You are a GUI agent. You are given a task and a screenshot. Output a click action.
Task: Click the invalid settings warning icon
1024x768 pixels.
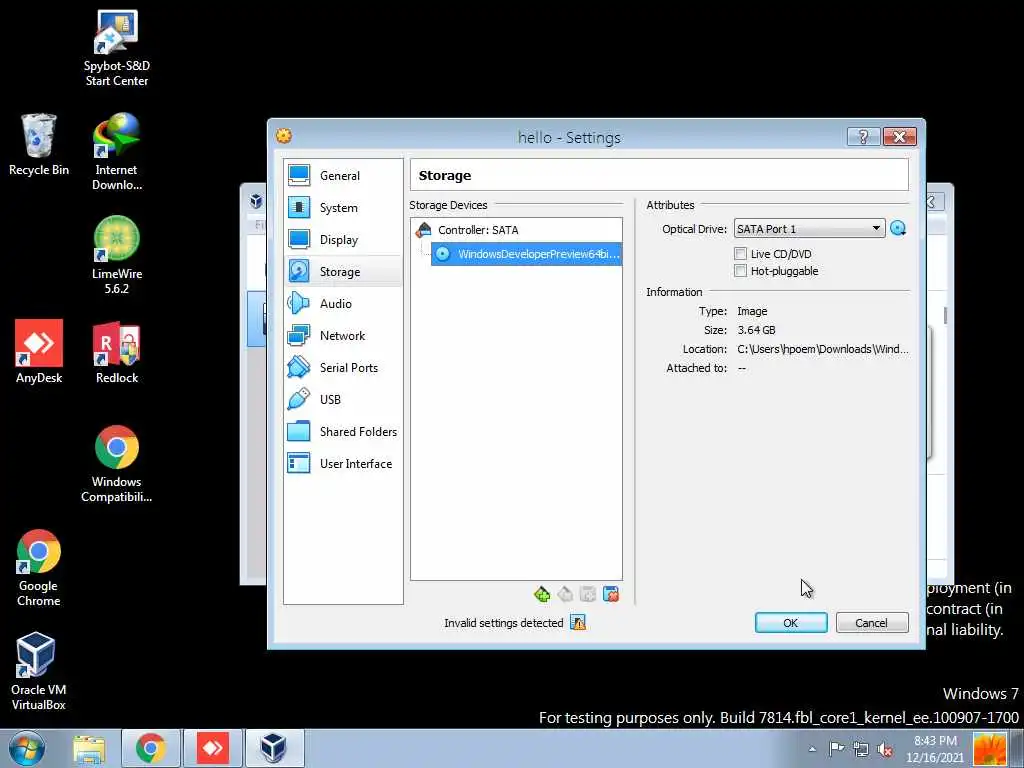[x=578, y=622]
